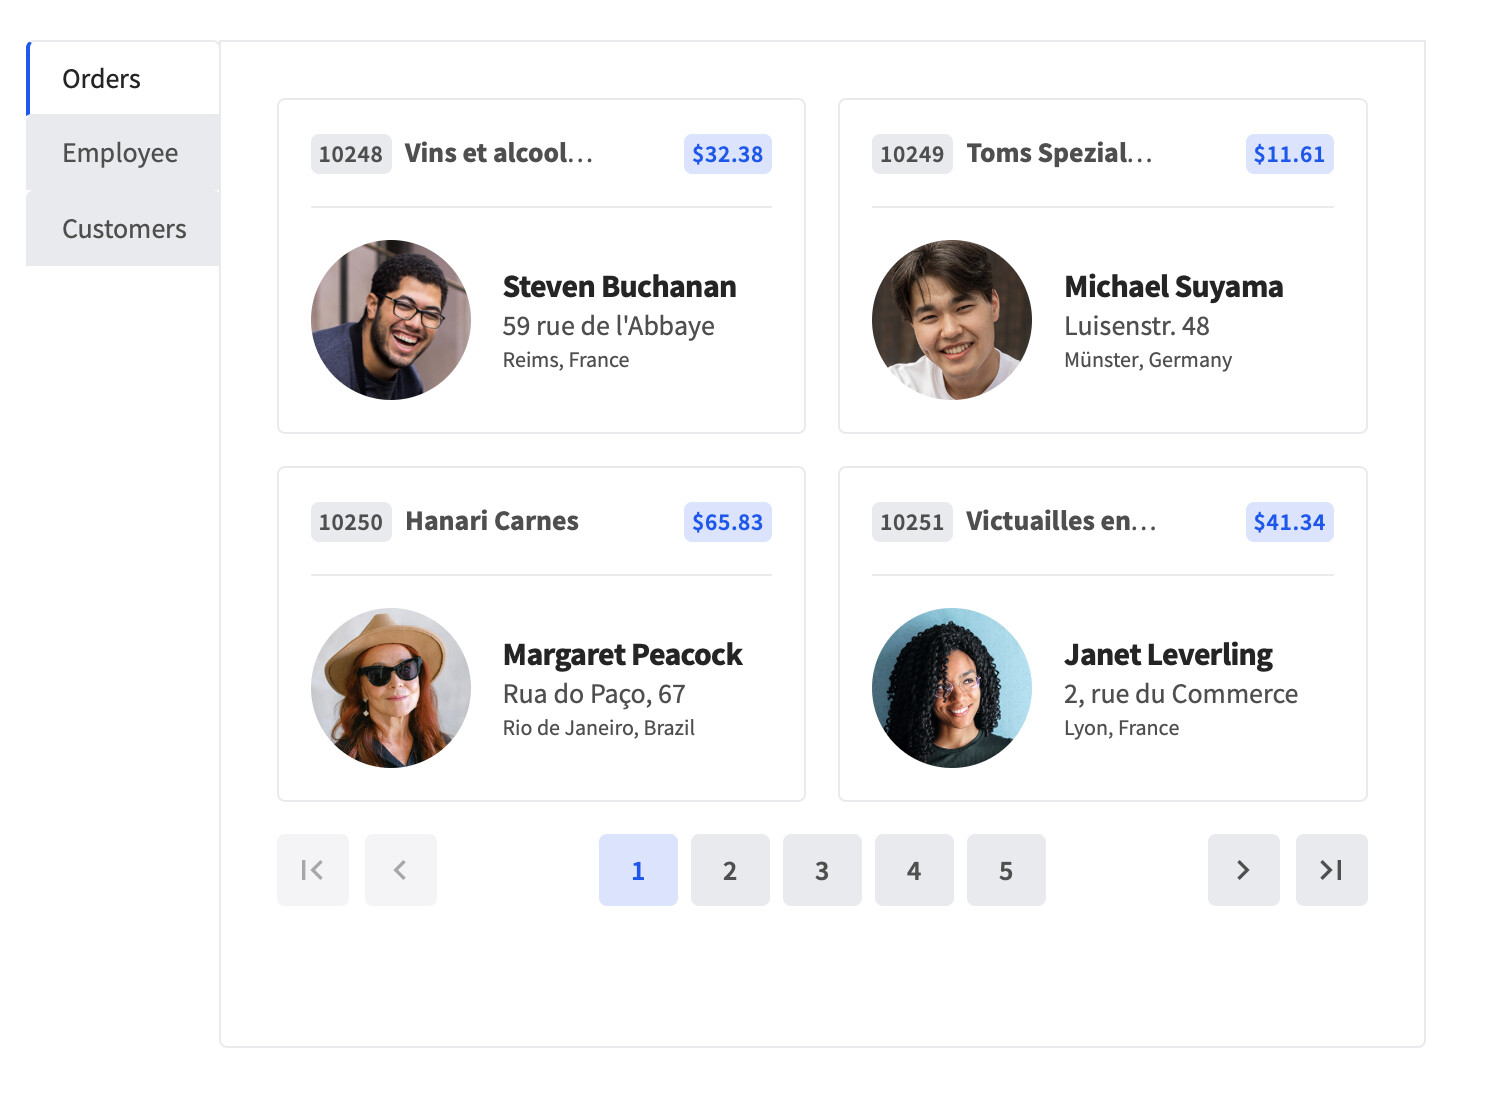The height and width of the screenshot is (1094, 1486).
Task: Select page 4 in pagination
Action: pyautogui.click(x=914, y=870)
